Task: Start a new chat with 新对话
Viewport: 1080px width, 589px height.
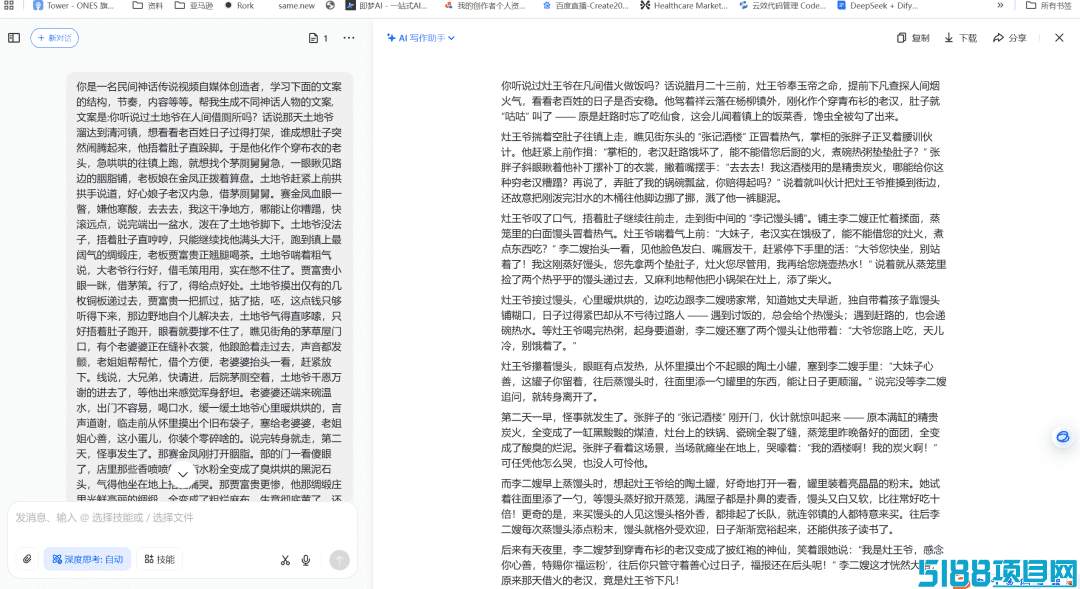Action: (x=54, y=38)
